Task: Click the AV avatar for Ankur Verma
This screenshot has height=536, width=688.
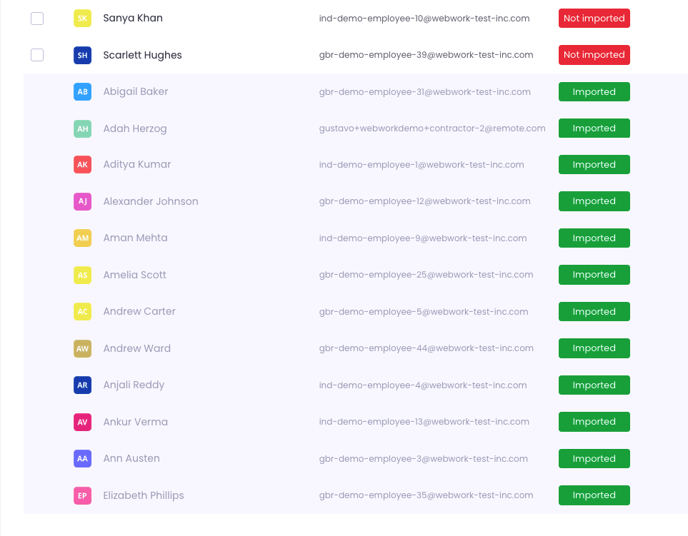Action: pos(82,422)
